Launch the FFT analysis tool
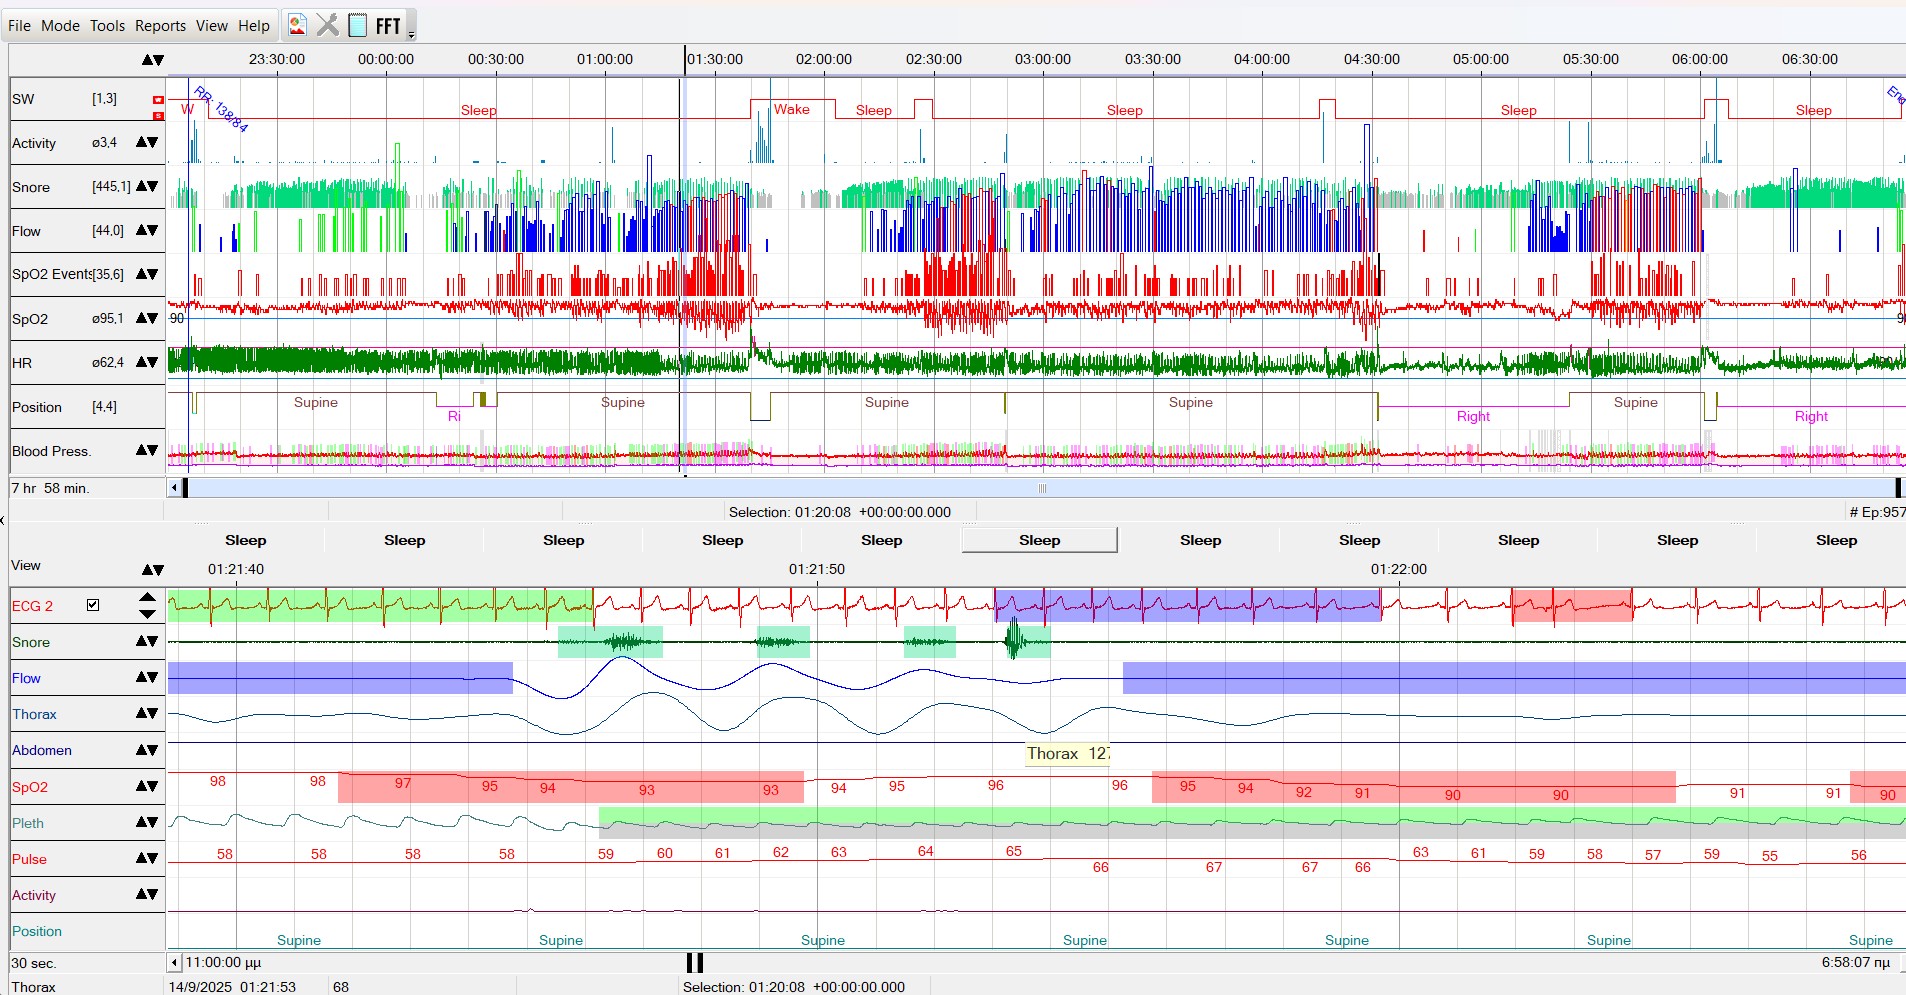 tap(388, 26)
